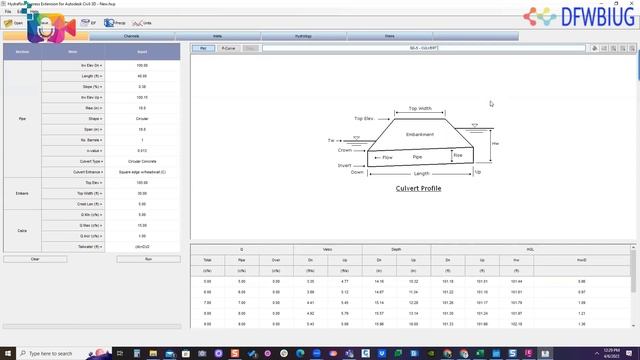Image resolution: width=640 pixels, height=360 pixels.
Task: Open the Tailwater (ft) dropdown value
Action: (142, 247)
